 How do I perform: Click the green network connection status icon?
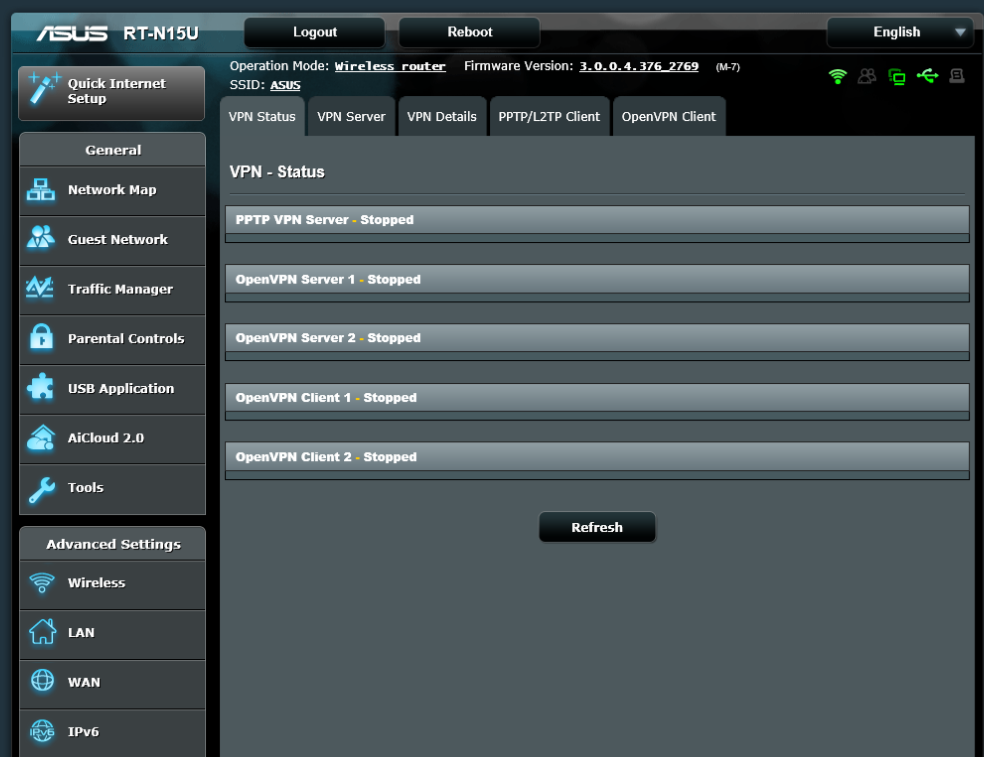pyautogui.click(x=897, y=77)
